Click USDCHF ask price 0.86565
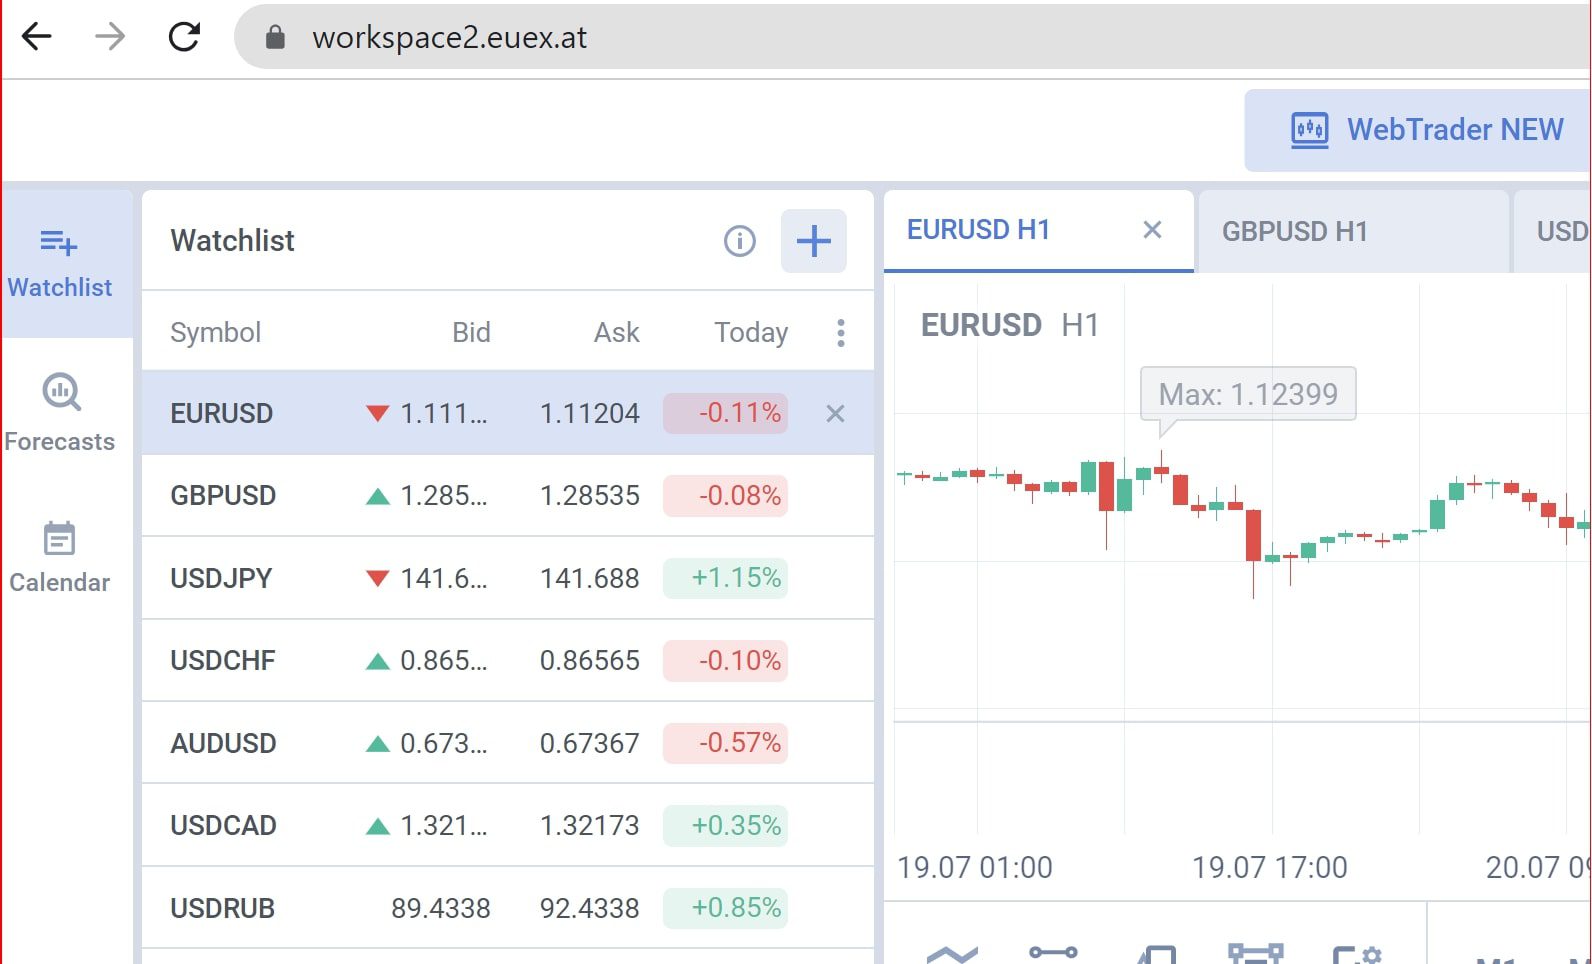Image resolution: width=1592 pixels, height=964 pixels. pos(590,661)
